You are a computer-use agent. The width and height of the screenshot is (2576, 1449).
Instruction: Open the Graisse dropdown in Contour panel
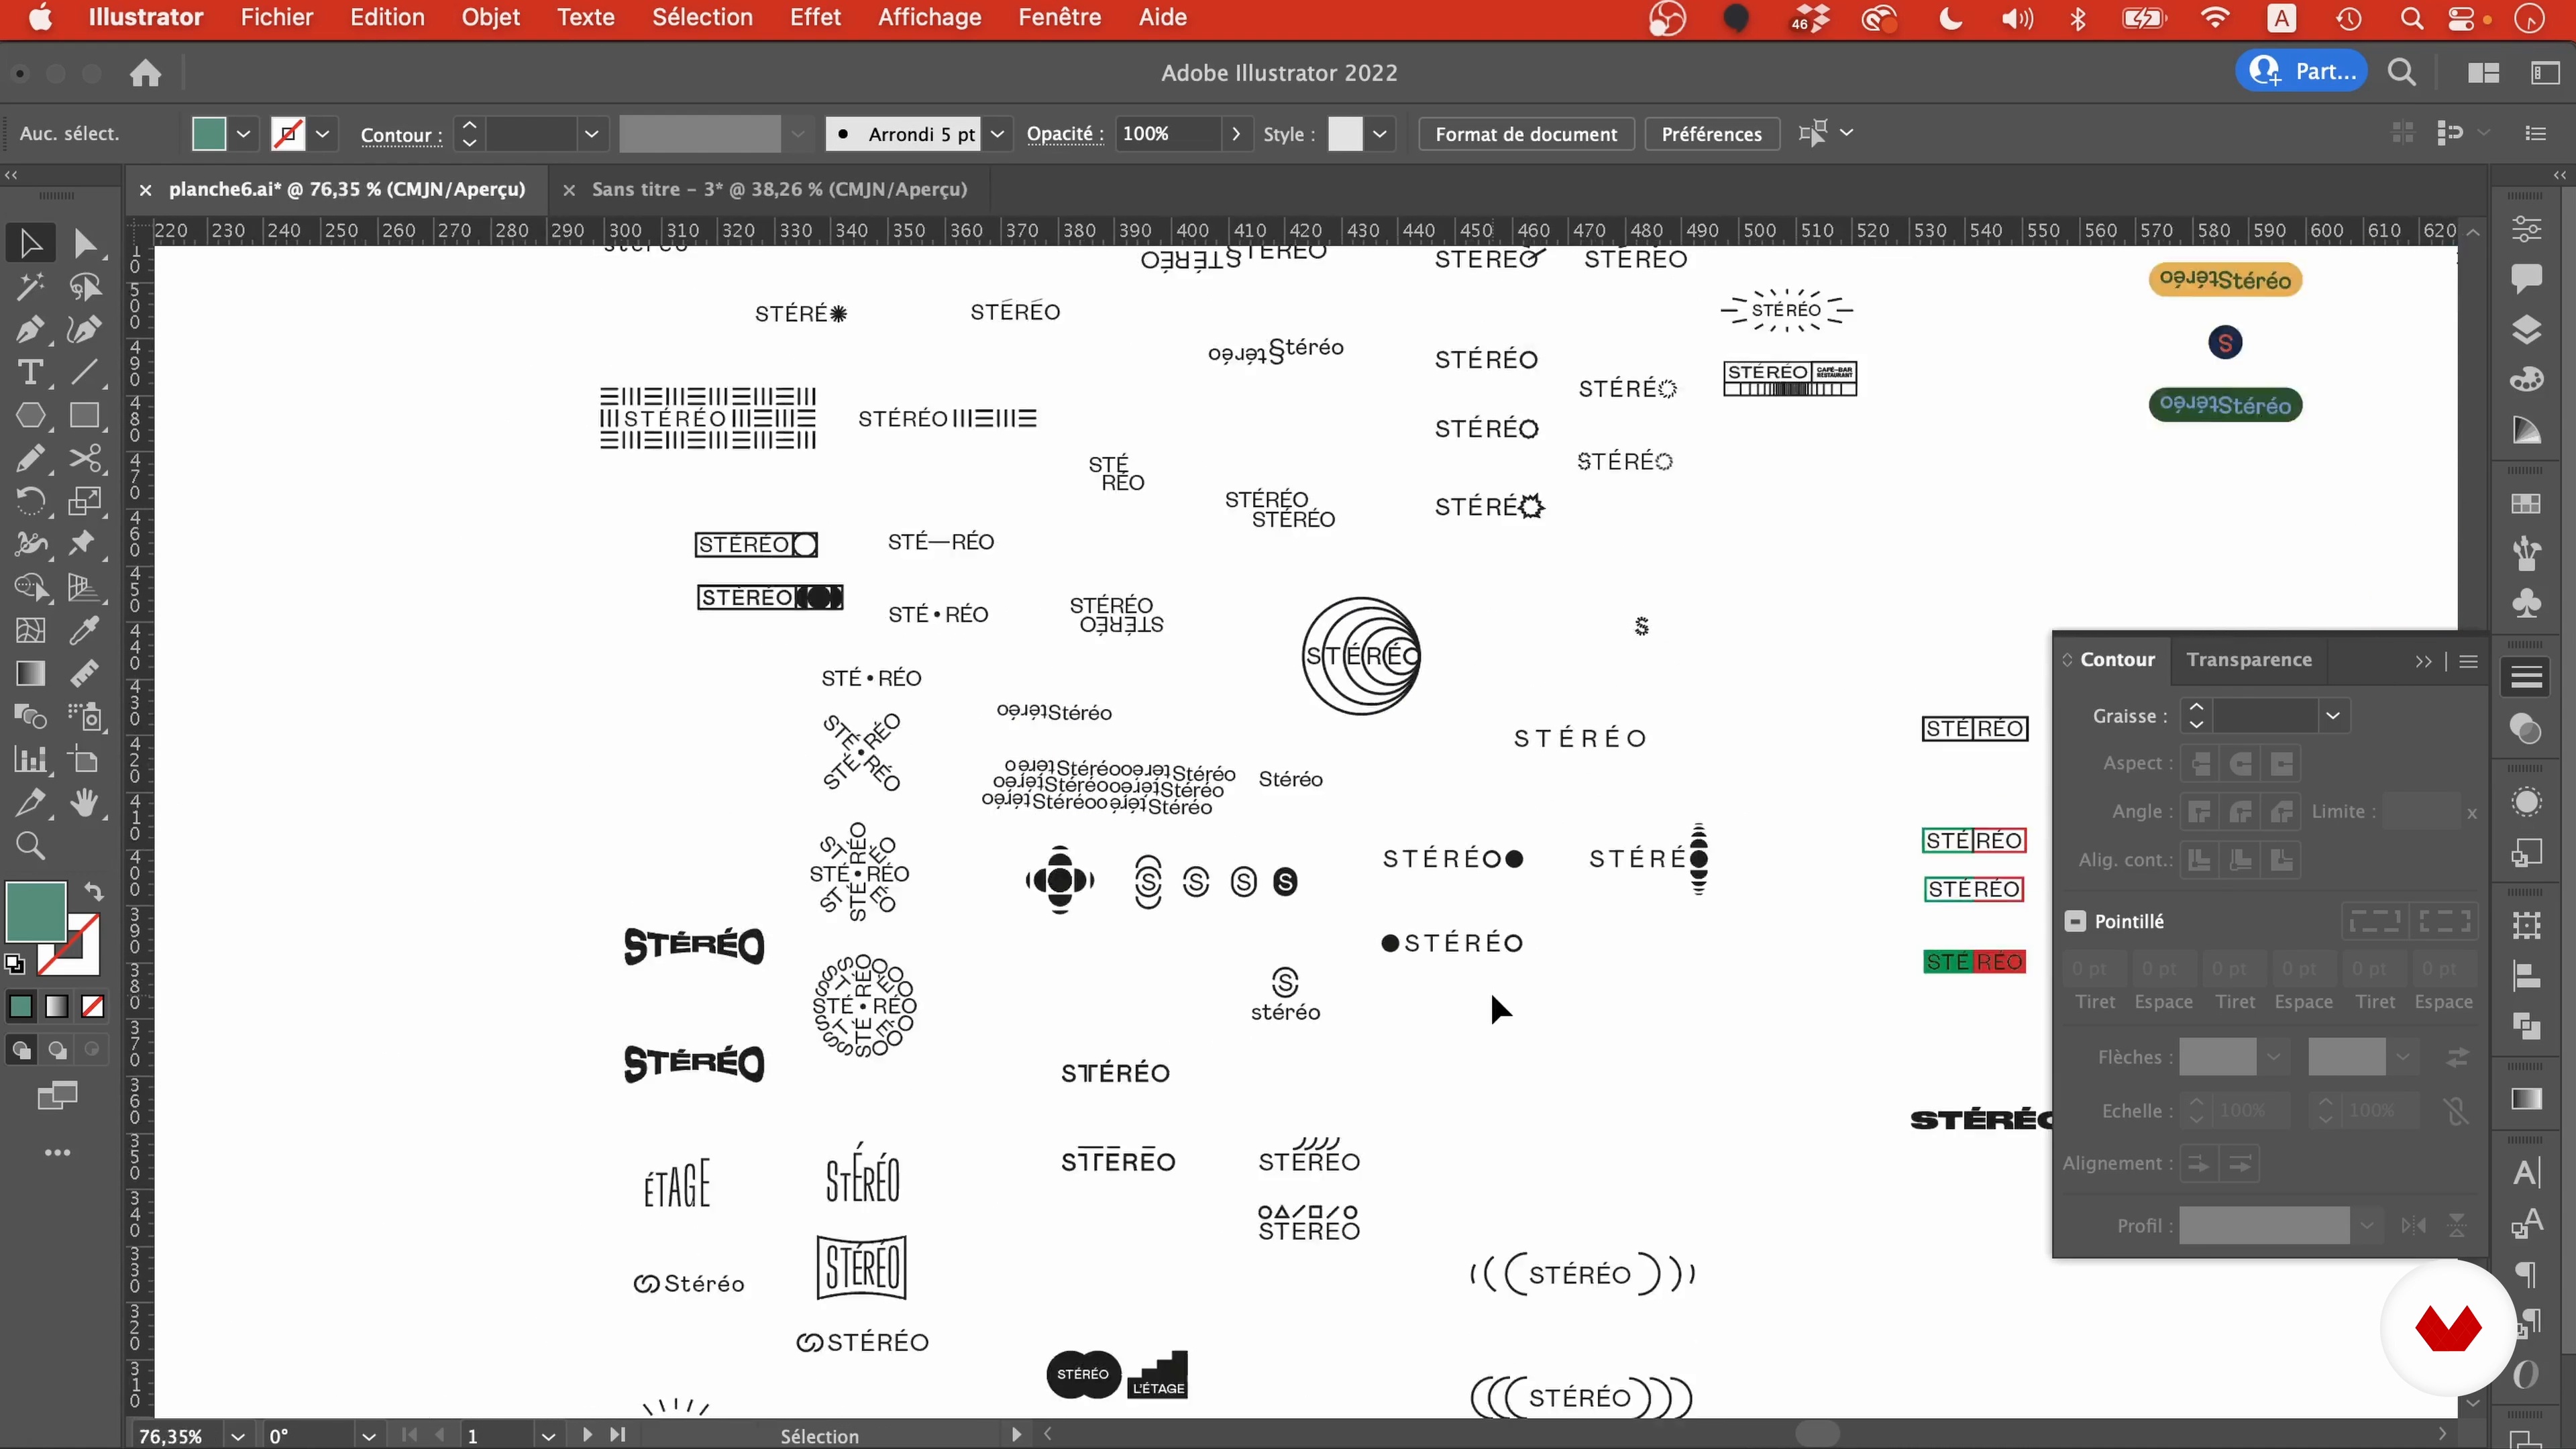(2333, 715)
